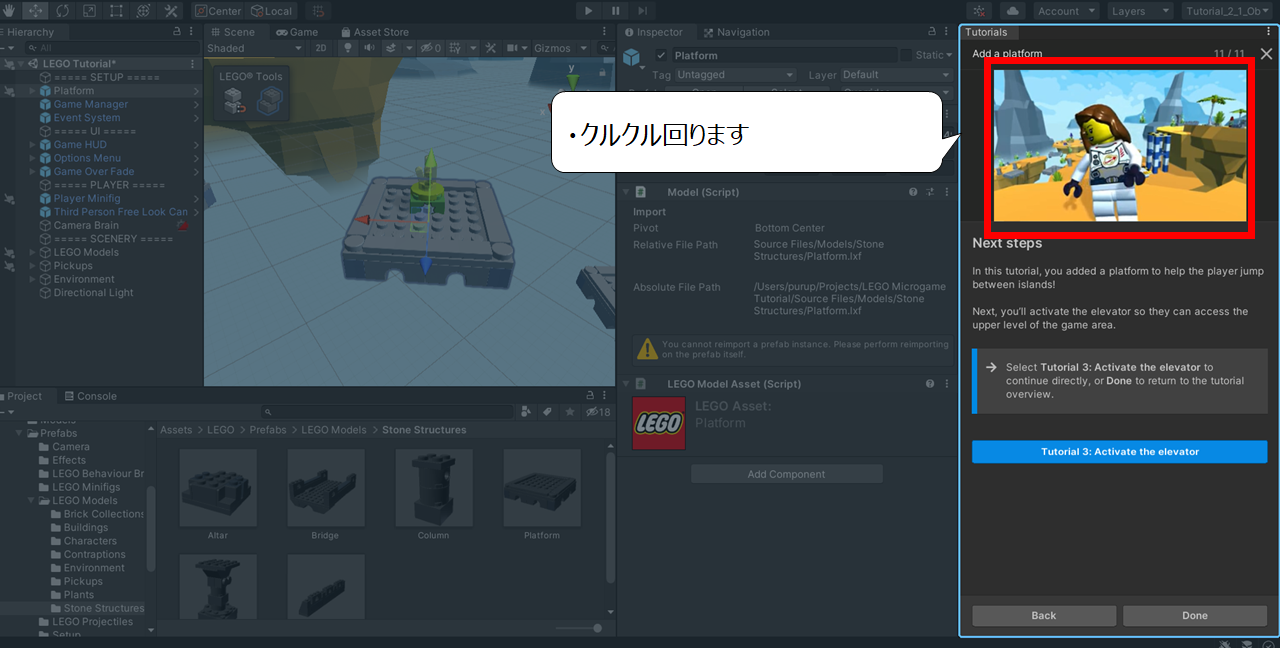1280x648 pixels.
Task: Toggle Platform active checkbox in Inspector
Action: (661, 55)
